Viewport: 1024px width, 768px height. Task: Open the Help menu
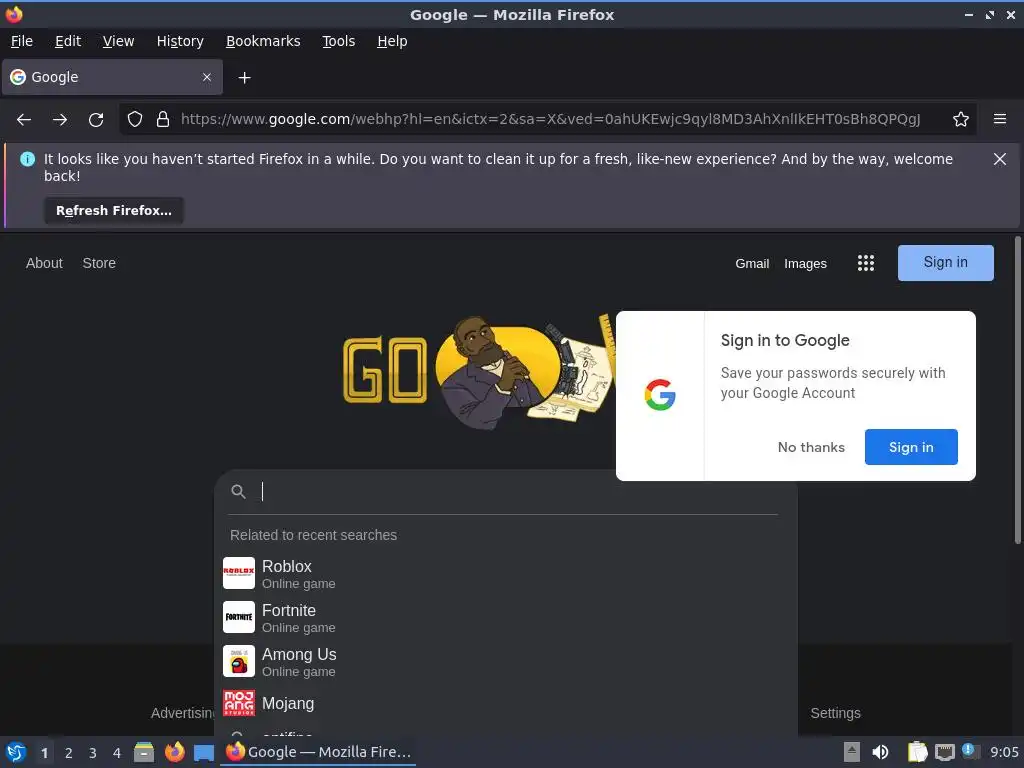[x=392, y=41]
